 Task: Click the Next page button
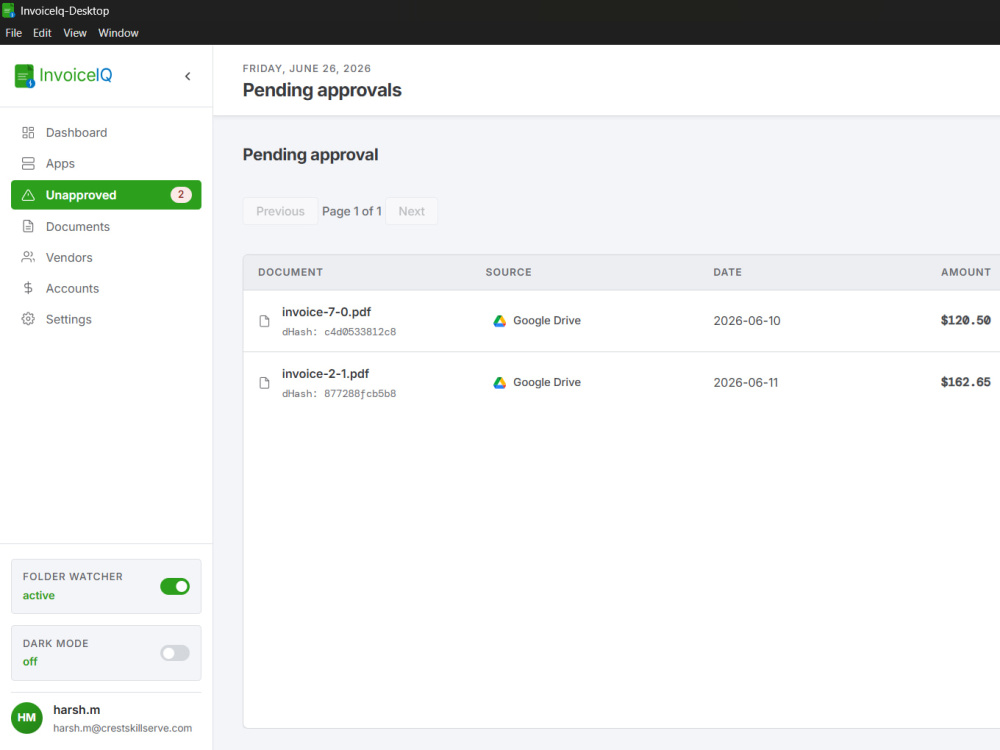tap(411, 211)
